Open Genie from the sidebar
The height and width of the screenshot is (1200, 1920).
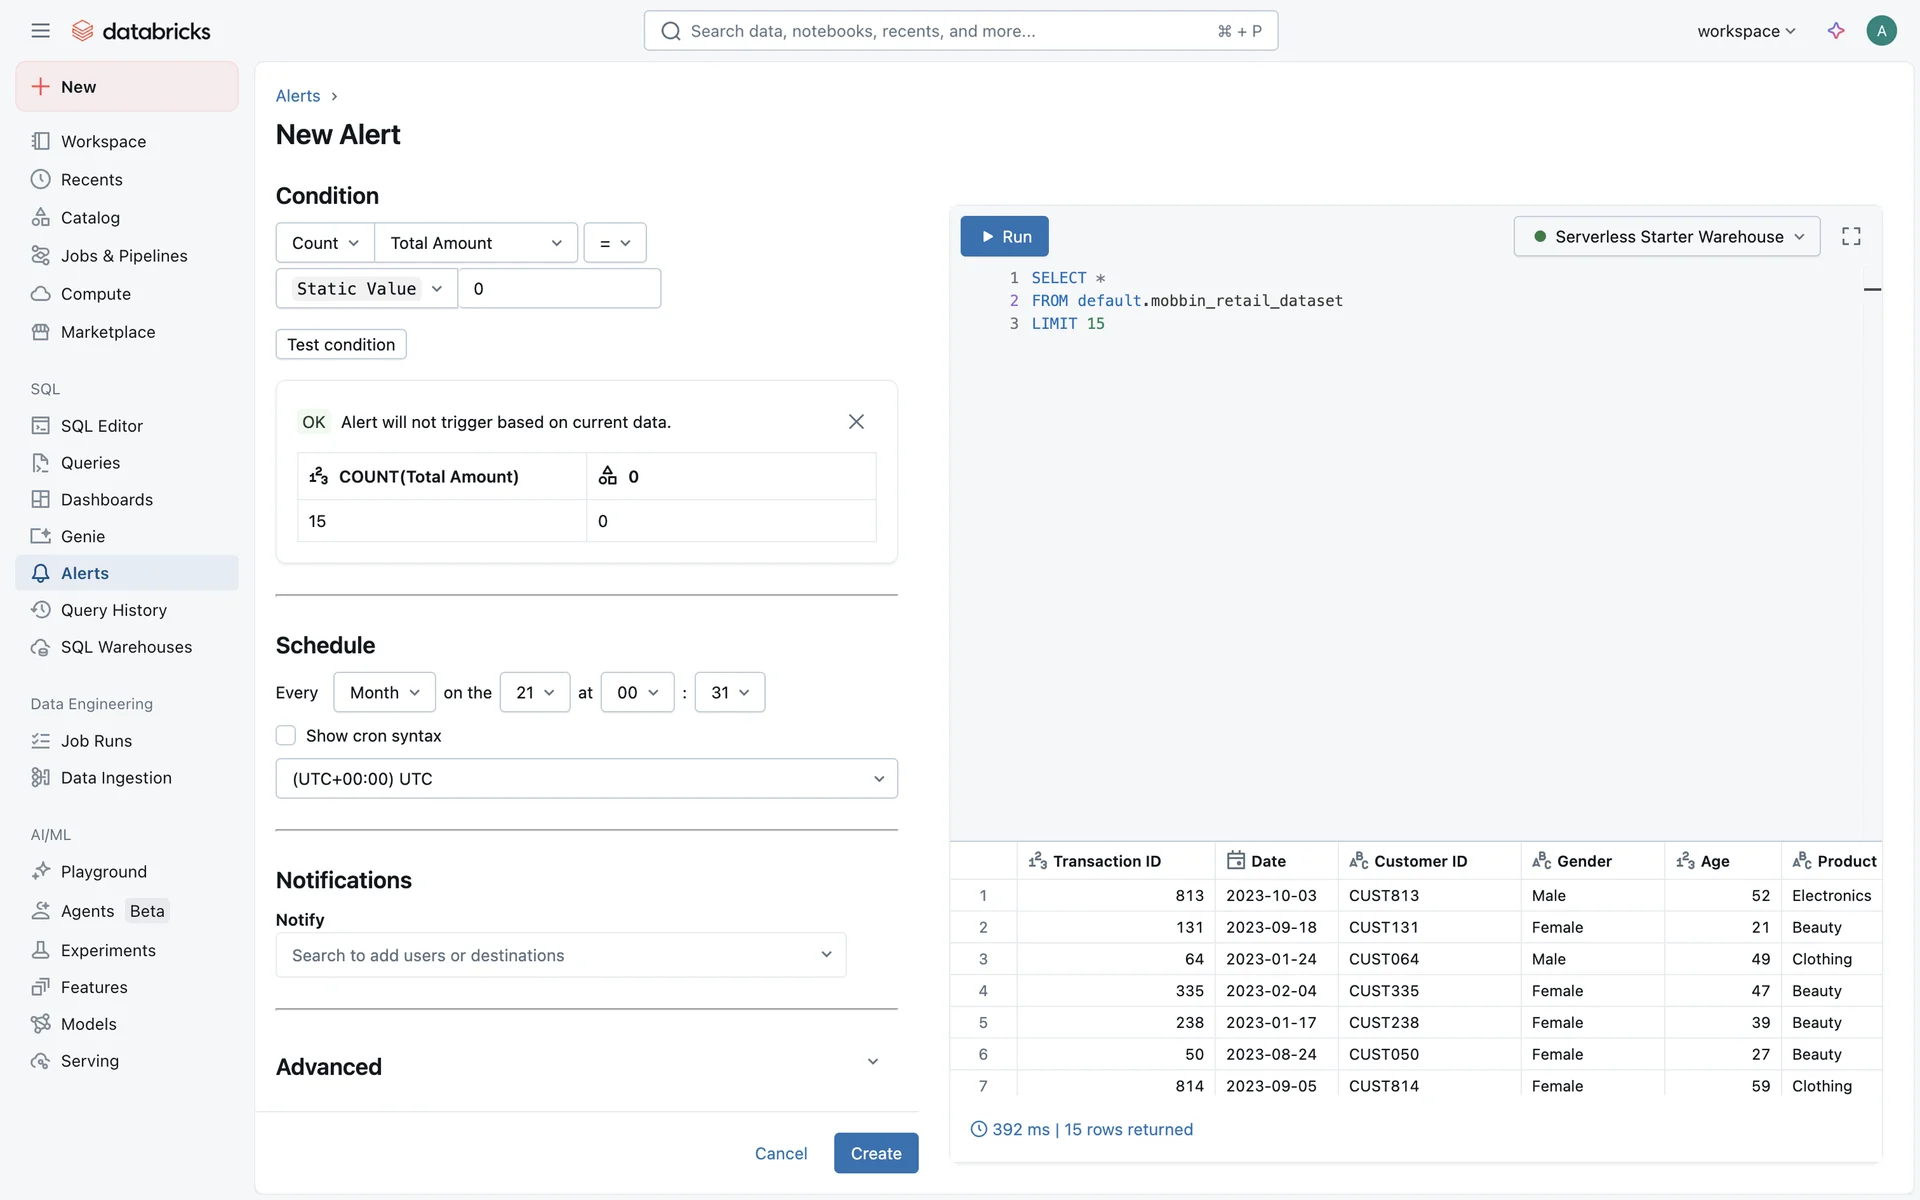coord(82,537)
